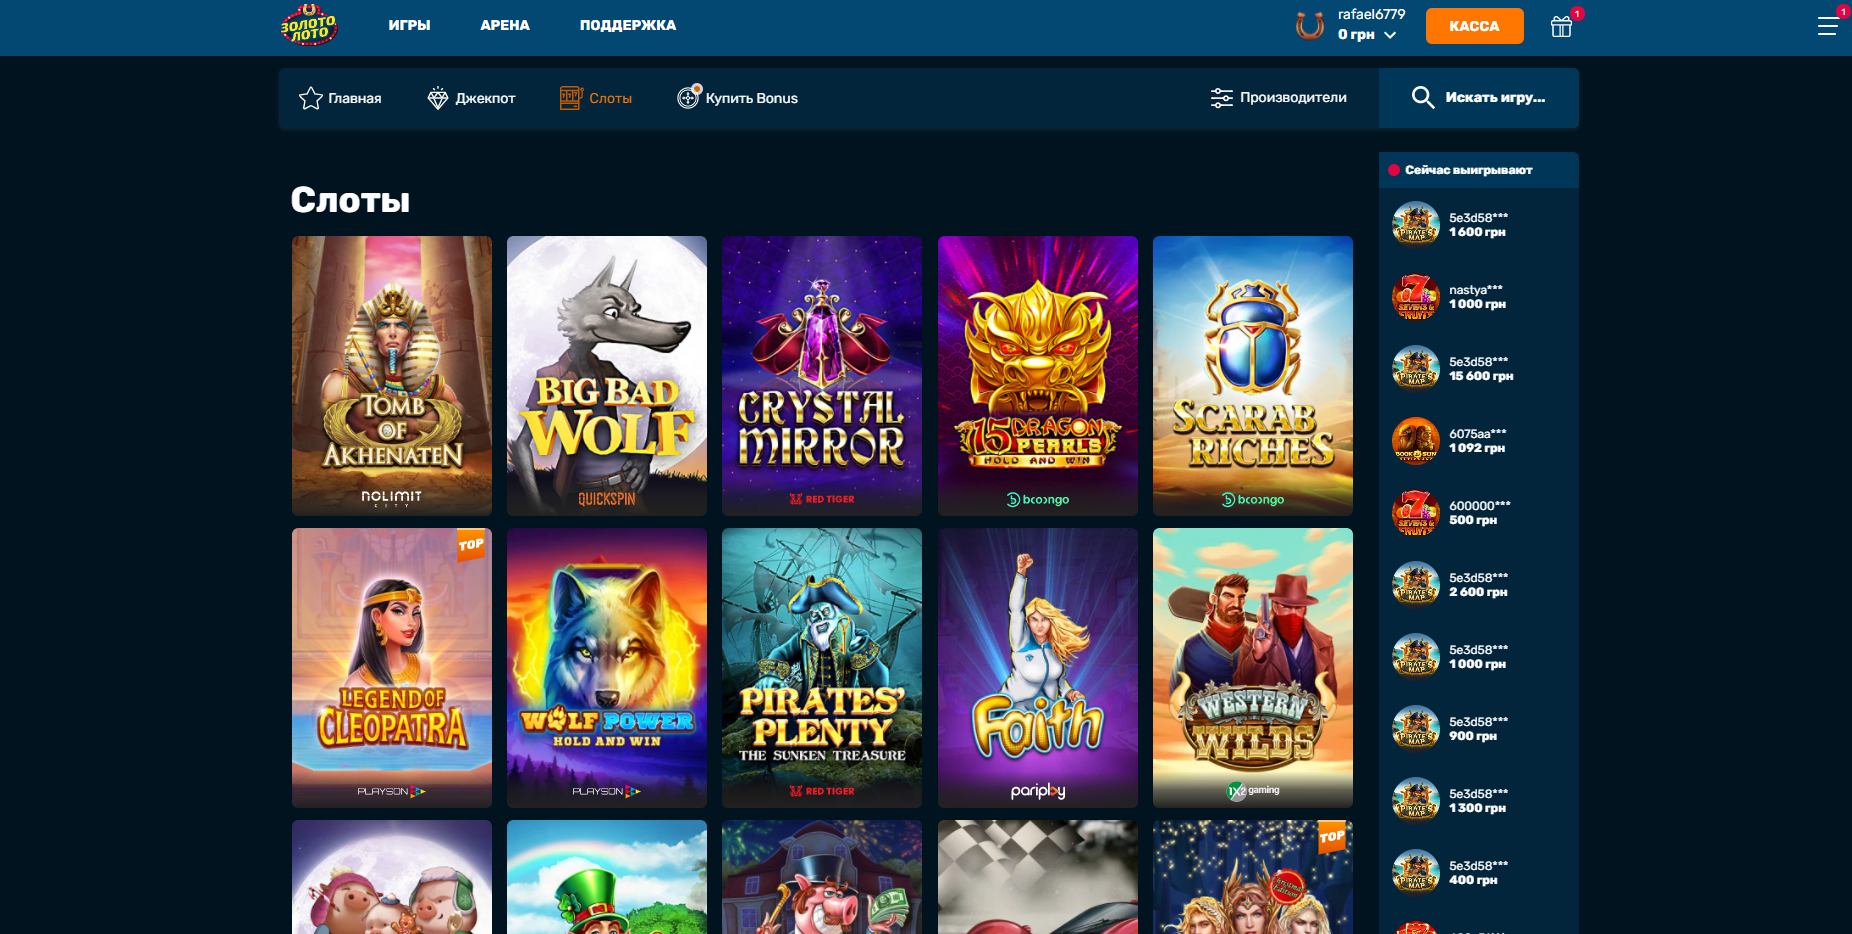Click the '6075aa***' winner name
This screenshot has width=1852, height=934.
[1477, 434]
